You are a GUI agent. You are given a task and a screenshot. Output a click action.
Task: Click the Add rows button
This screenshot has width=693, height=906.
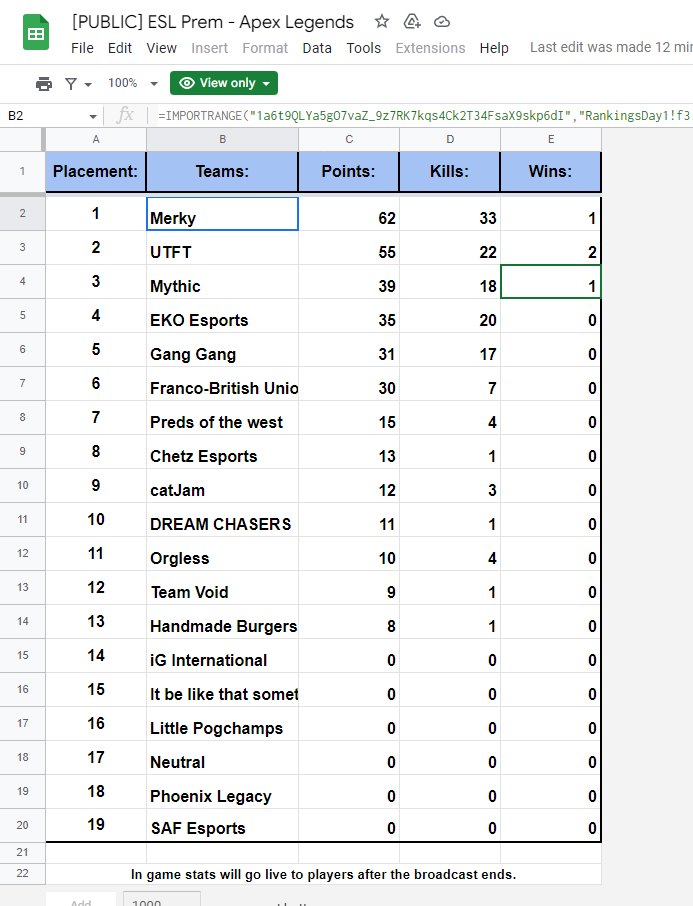(81, 900)
